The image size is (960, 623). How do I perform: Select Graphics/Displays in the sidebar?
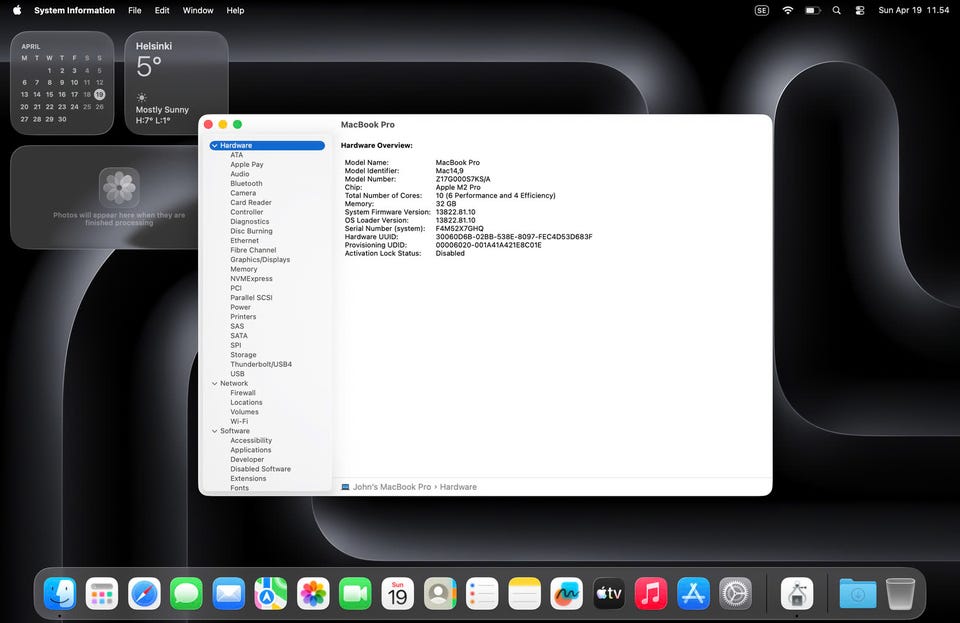coord(260,260)
